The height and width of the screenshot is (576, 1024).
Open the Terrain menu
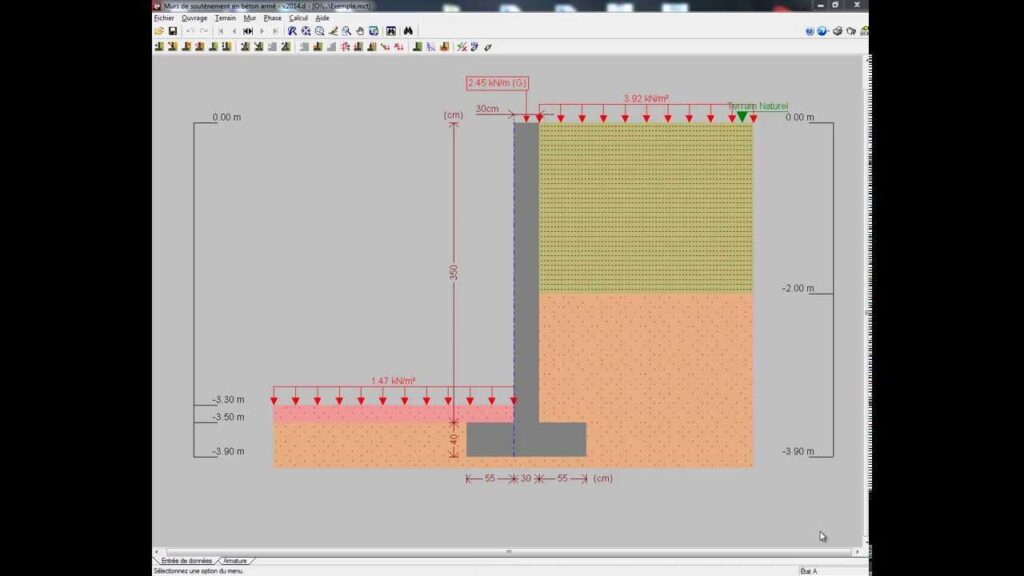[225, 18]
